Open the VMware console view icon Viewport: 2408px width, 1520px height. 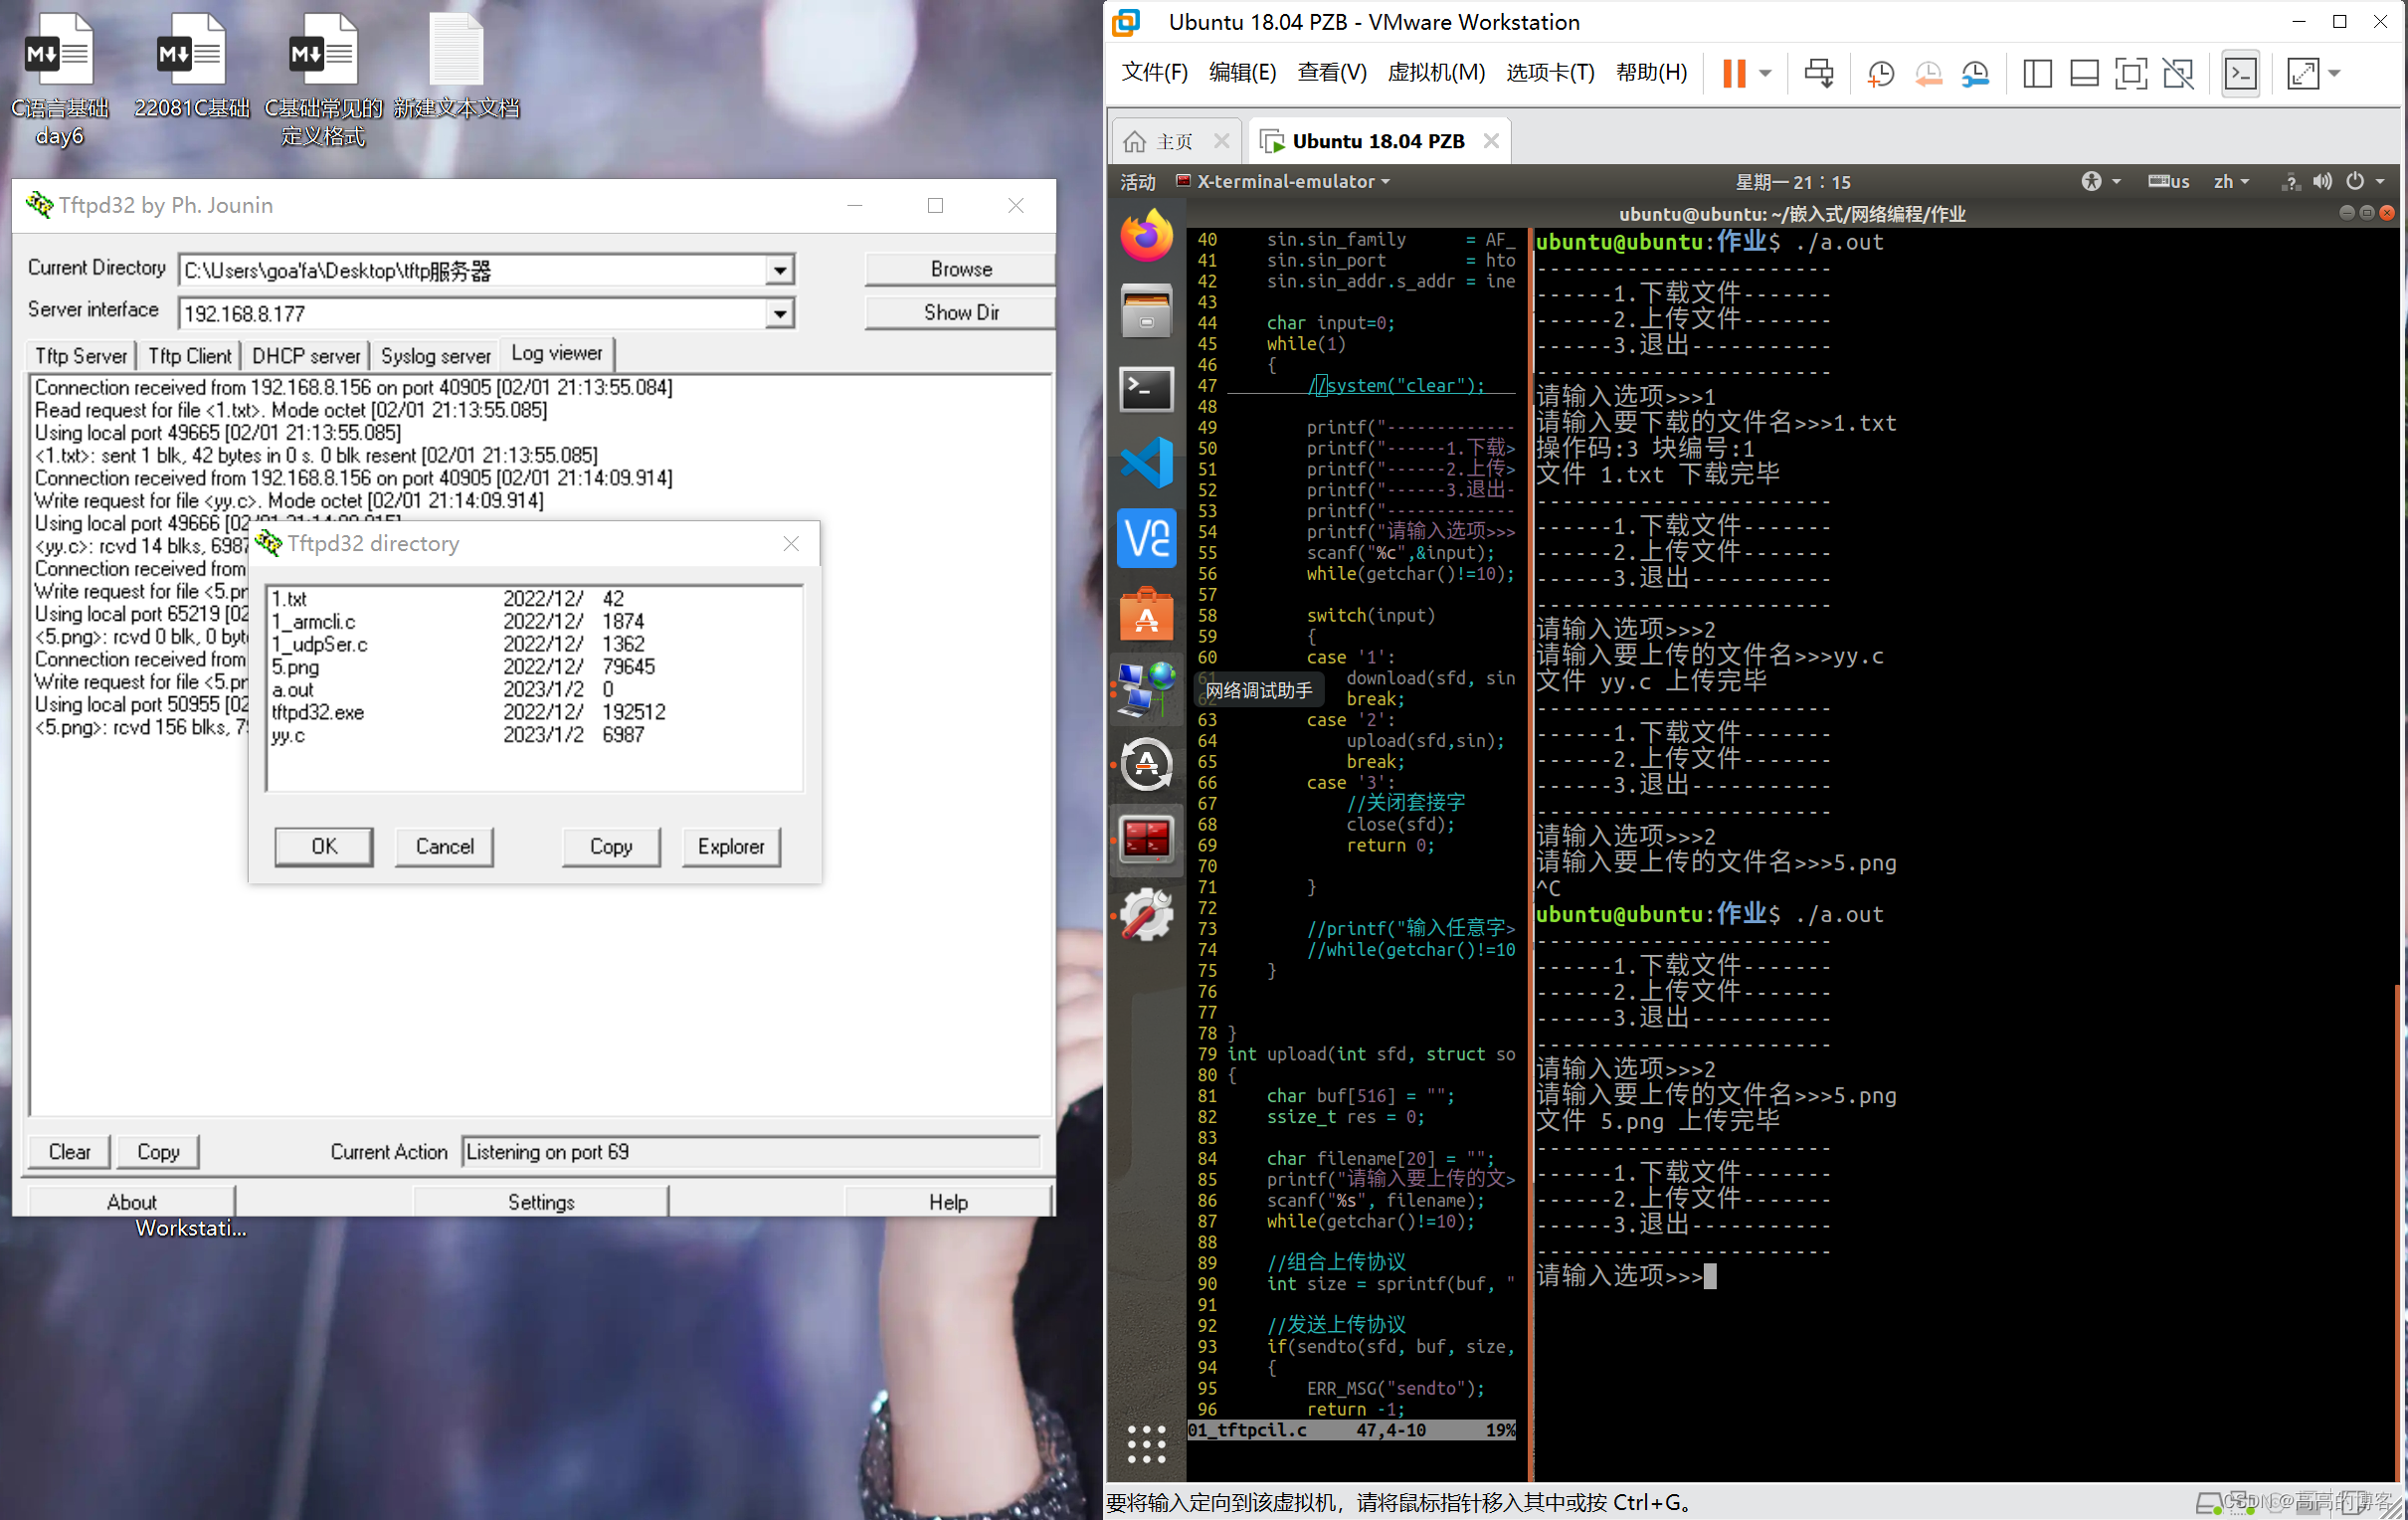click(x=2239, y=73)
